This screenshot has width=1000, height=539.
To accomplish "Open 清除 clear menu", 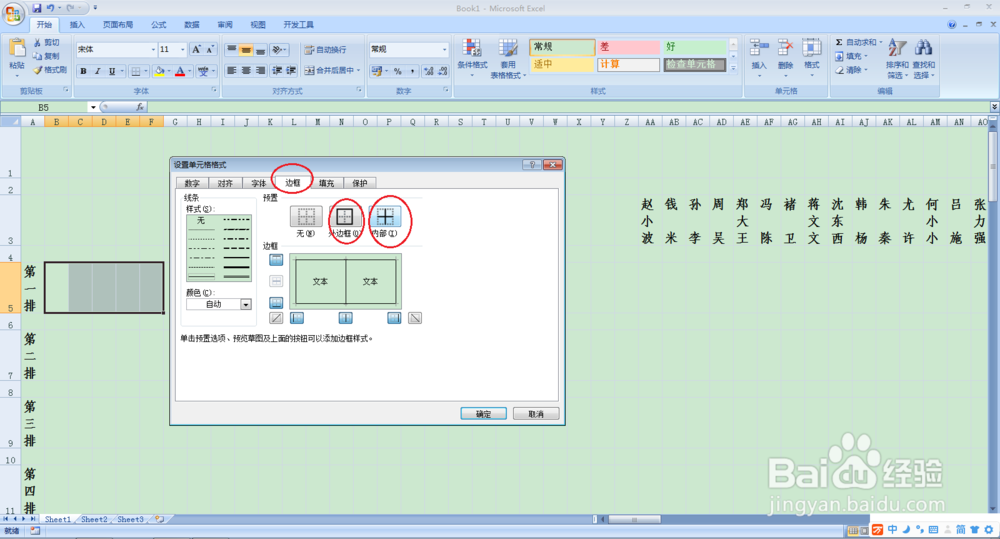I will [x=851, y=70].
